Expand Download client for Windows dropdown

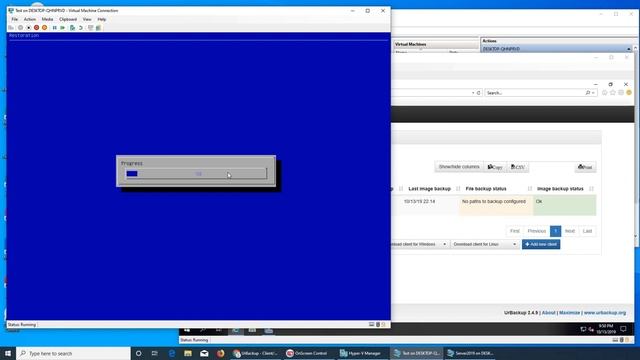(x=420, y=244)
